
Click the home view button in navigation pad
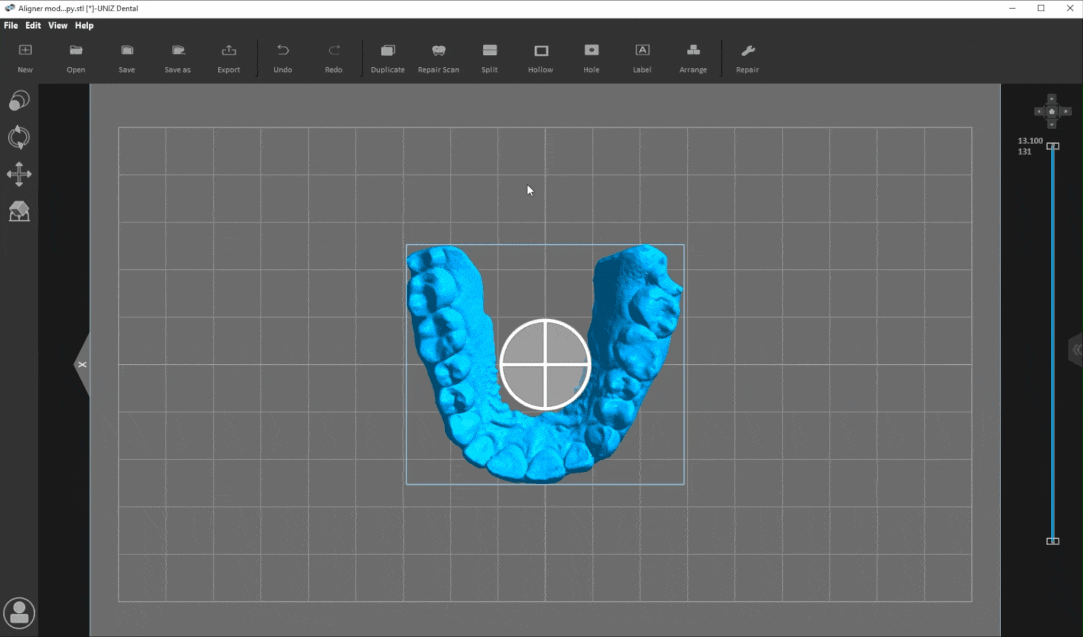[1052, 111]
